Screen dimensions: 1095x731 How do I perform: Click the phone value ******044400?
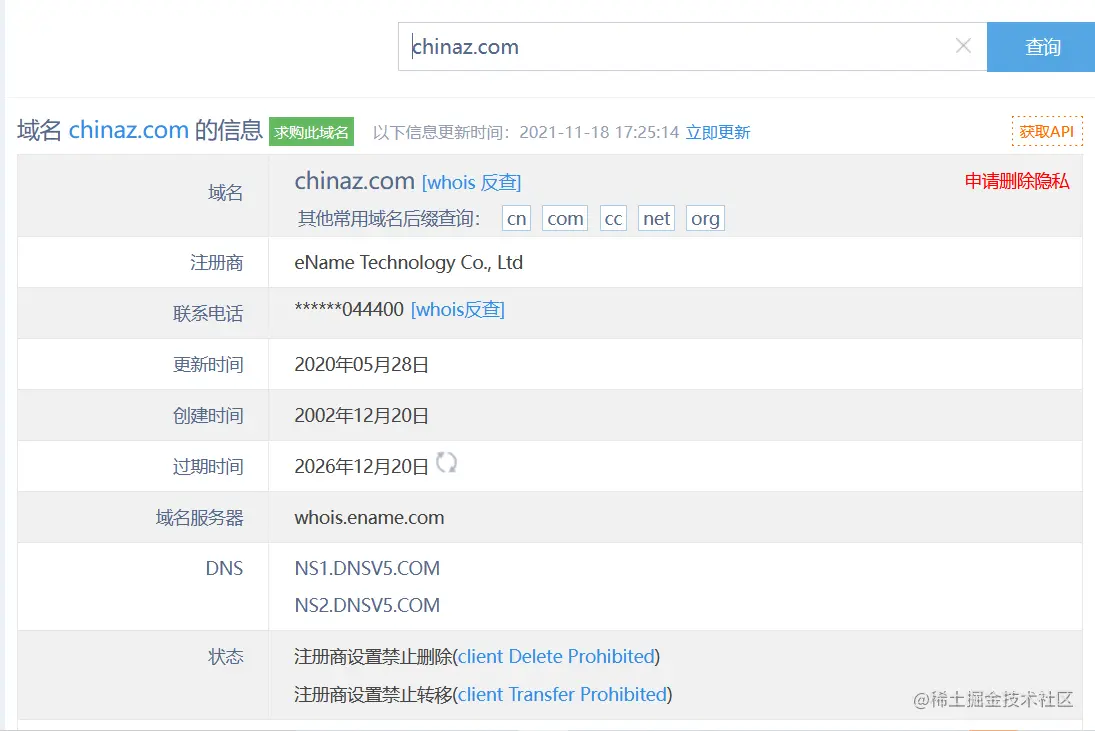coord(349,309)
